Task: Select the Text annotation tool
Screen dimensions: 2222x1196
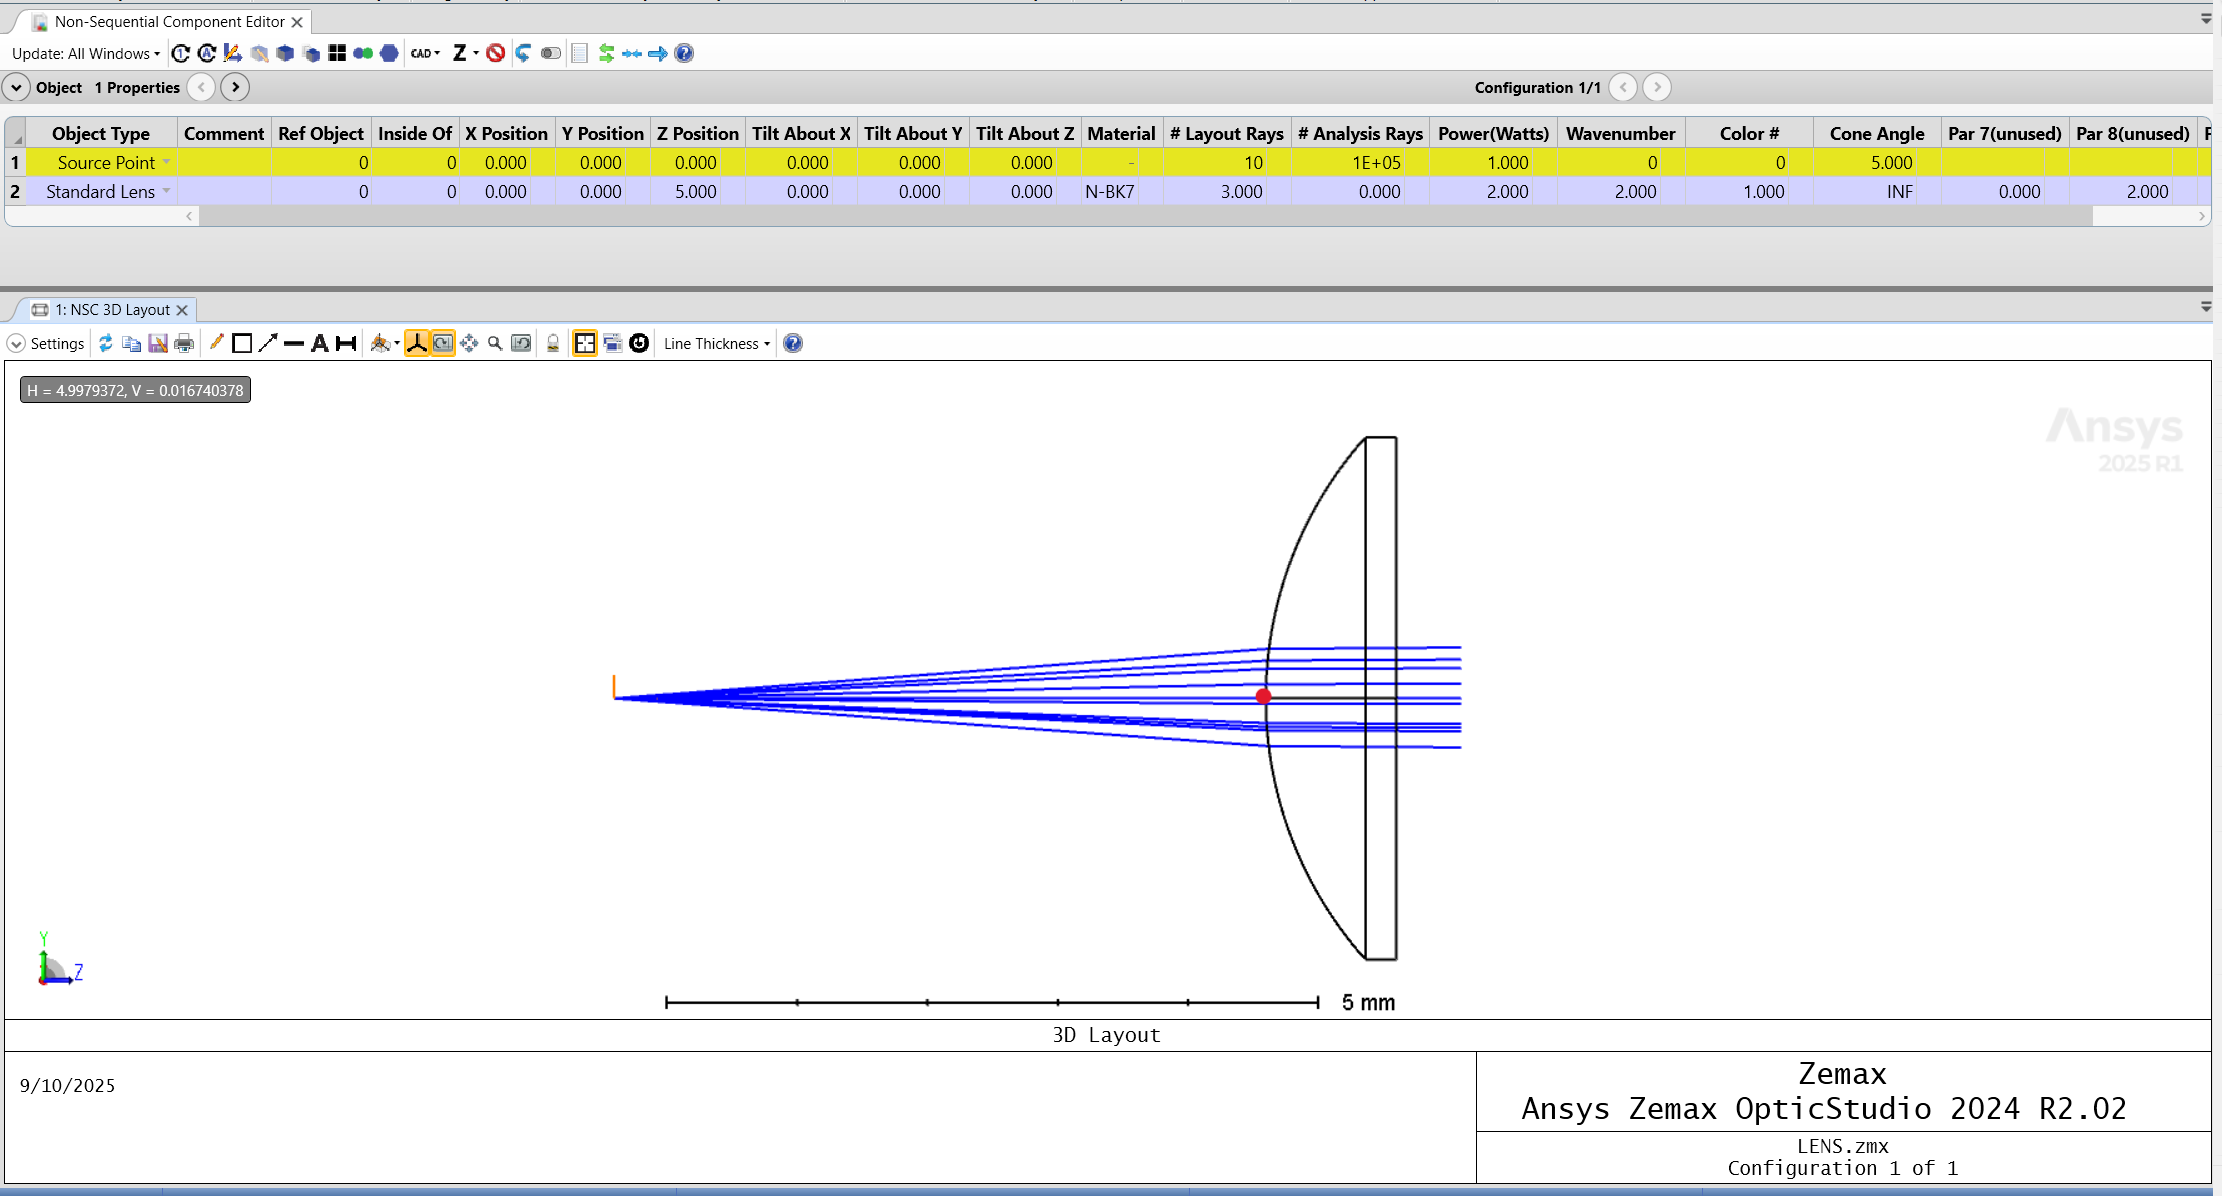Action: click(x=320, y=343)
